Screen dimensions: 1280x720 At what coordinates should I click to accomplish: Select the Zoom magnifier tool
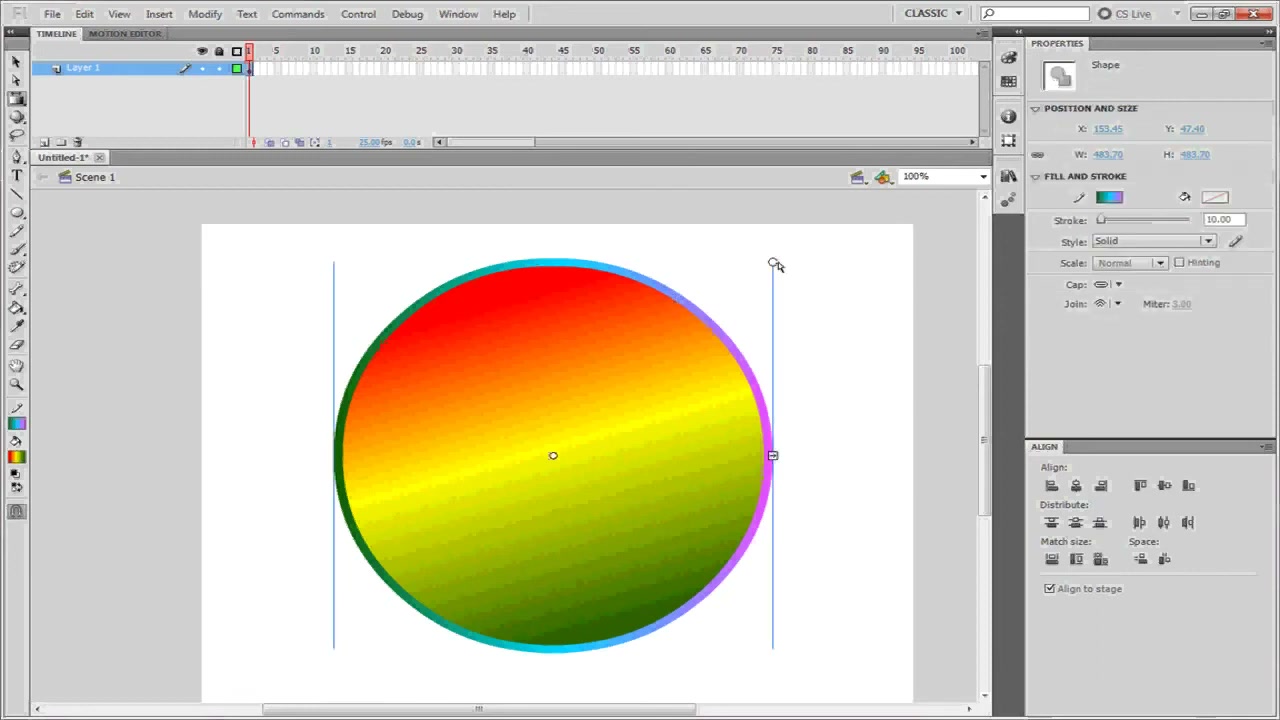[x=16, y=384]
